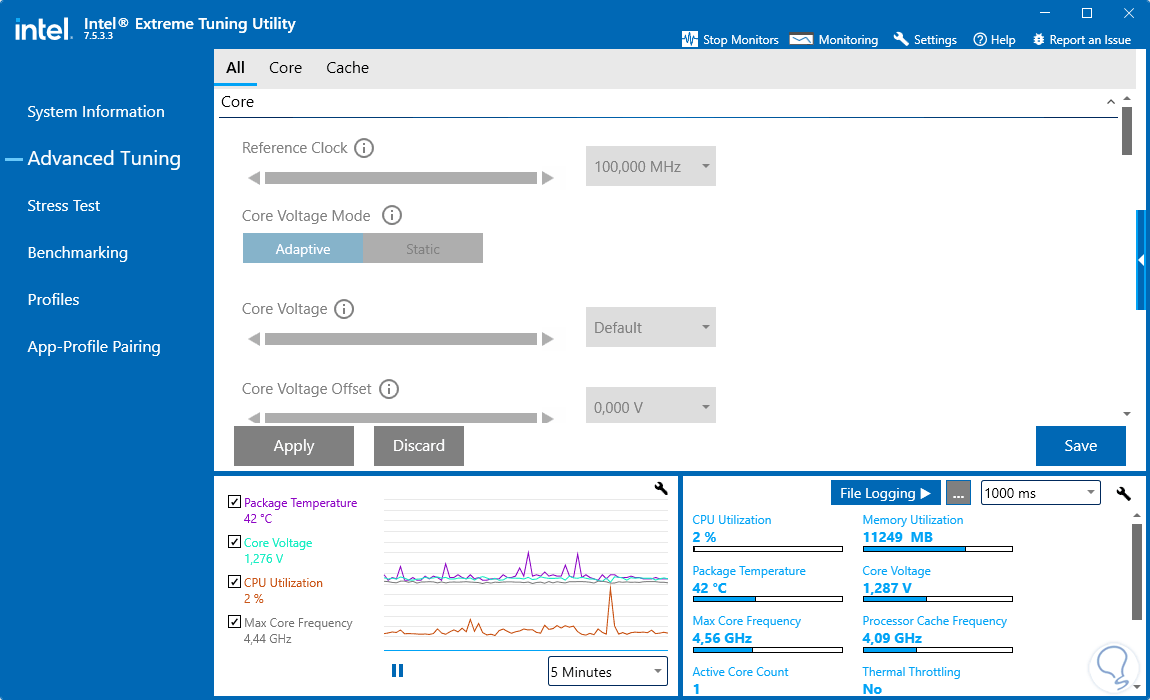Click the Report an Issue bug icon
This screenshot has width=1150, height=700.
pos(1039,40)
